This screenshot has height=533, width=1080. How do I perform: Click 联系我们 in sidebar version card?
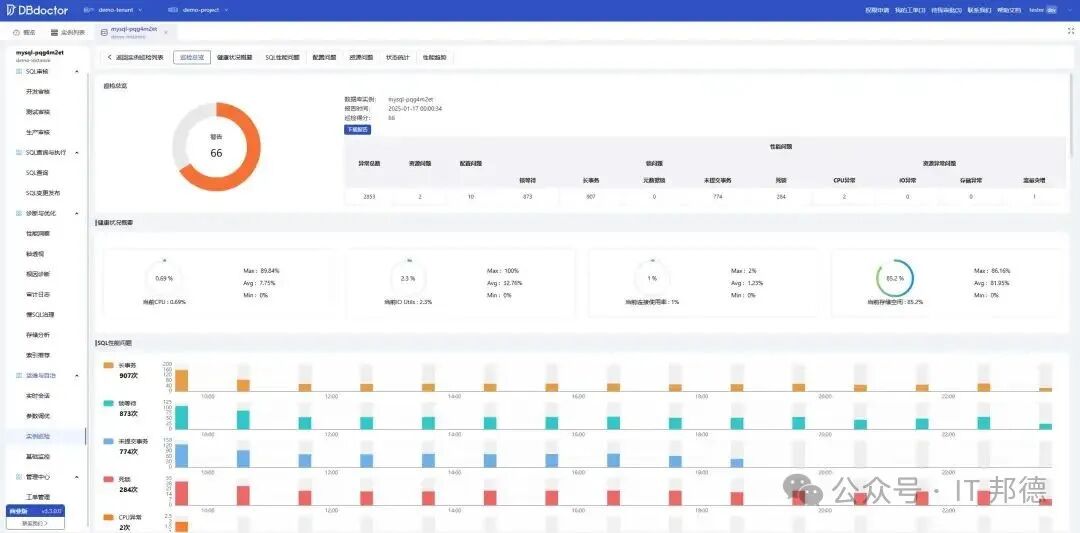(34, 523)
